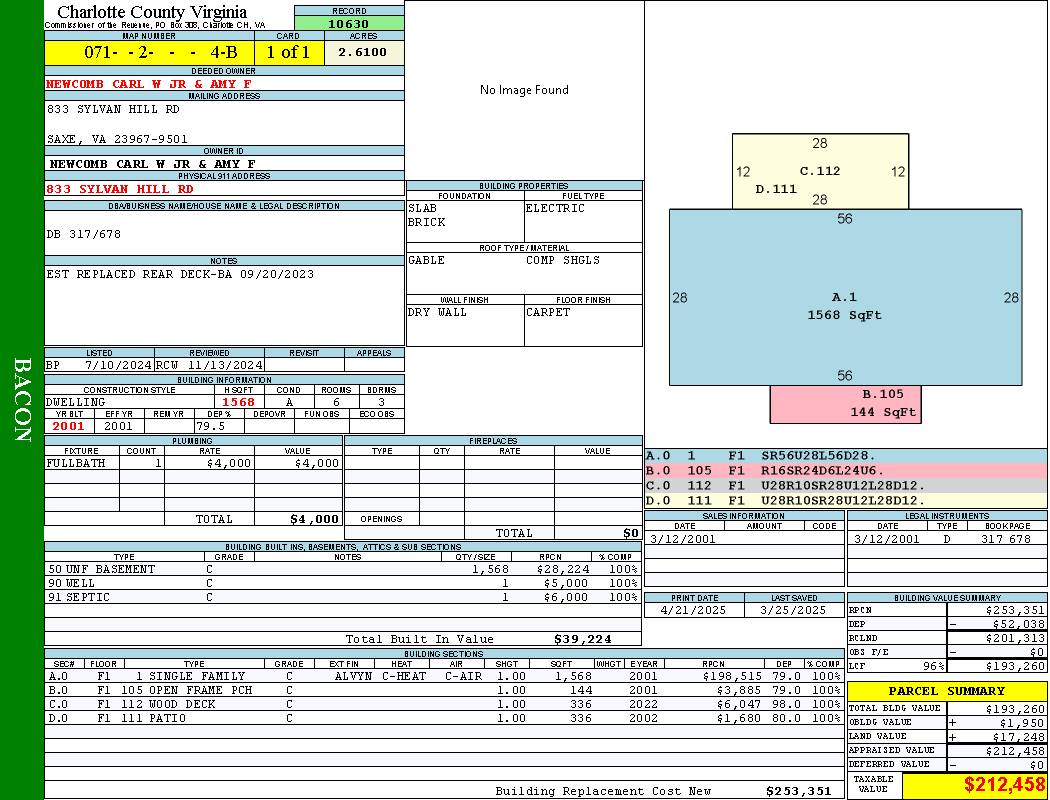
Task: Click the red taxable value amount
Action: point(1004,785)
